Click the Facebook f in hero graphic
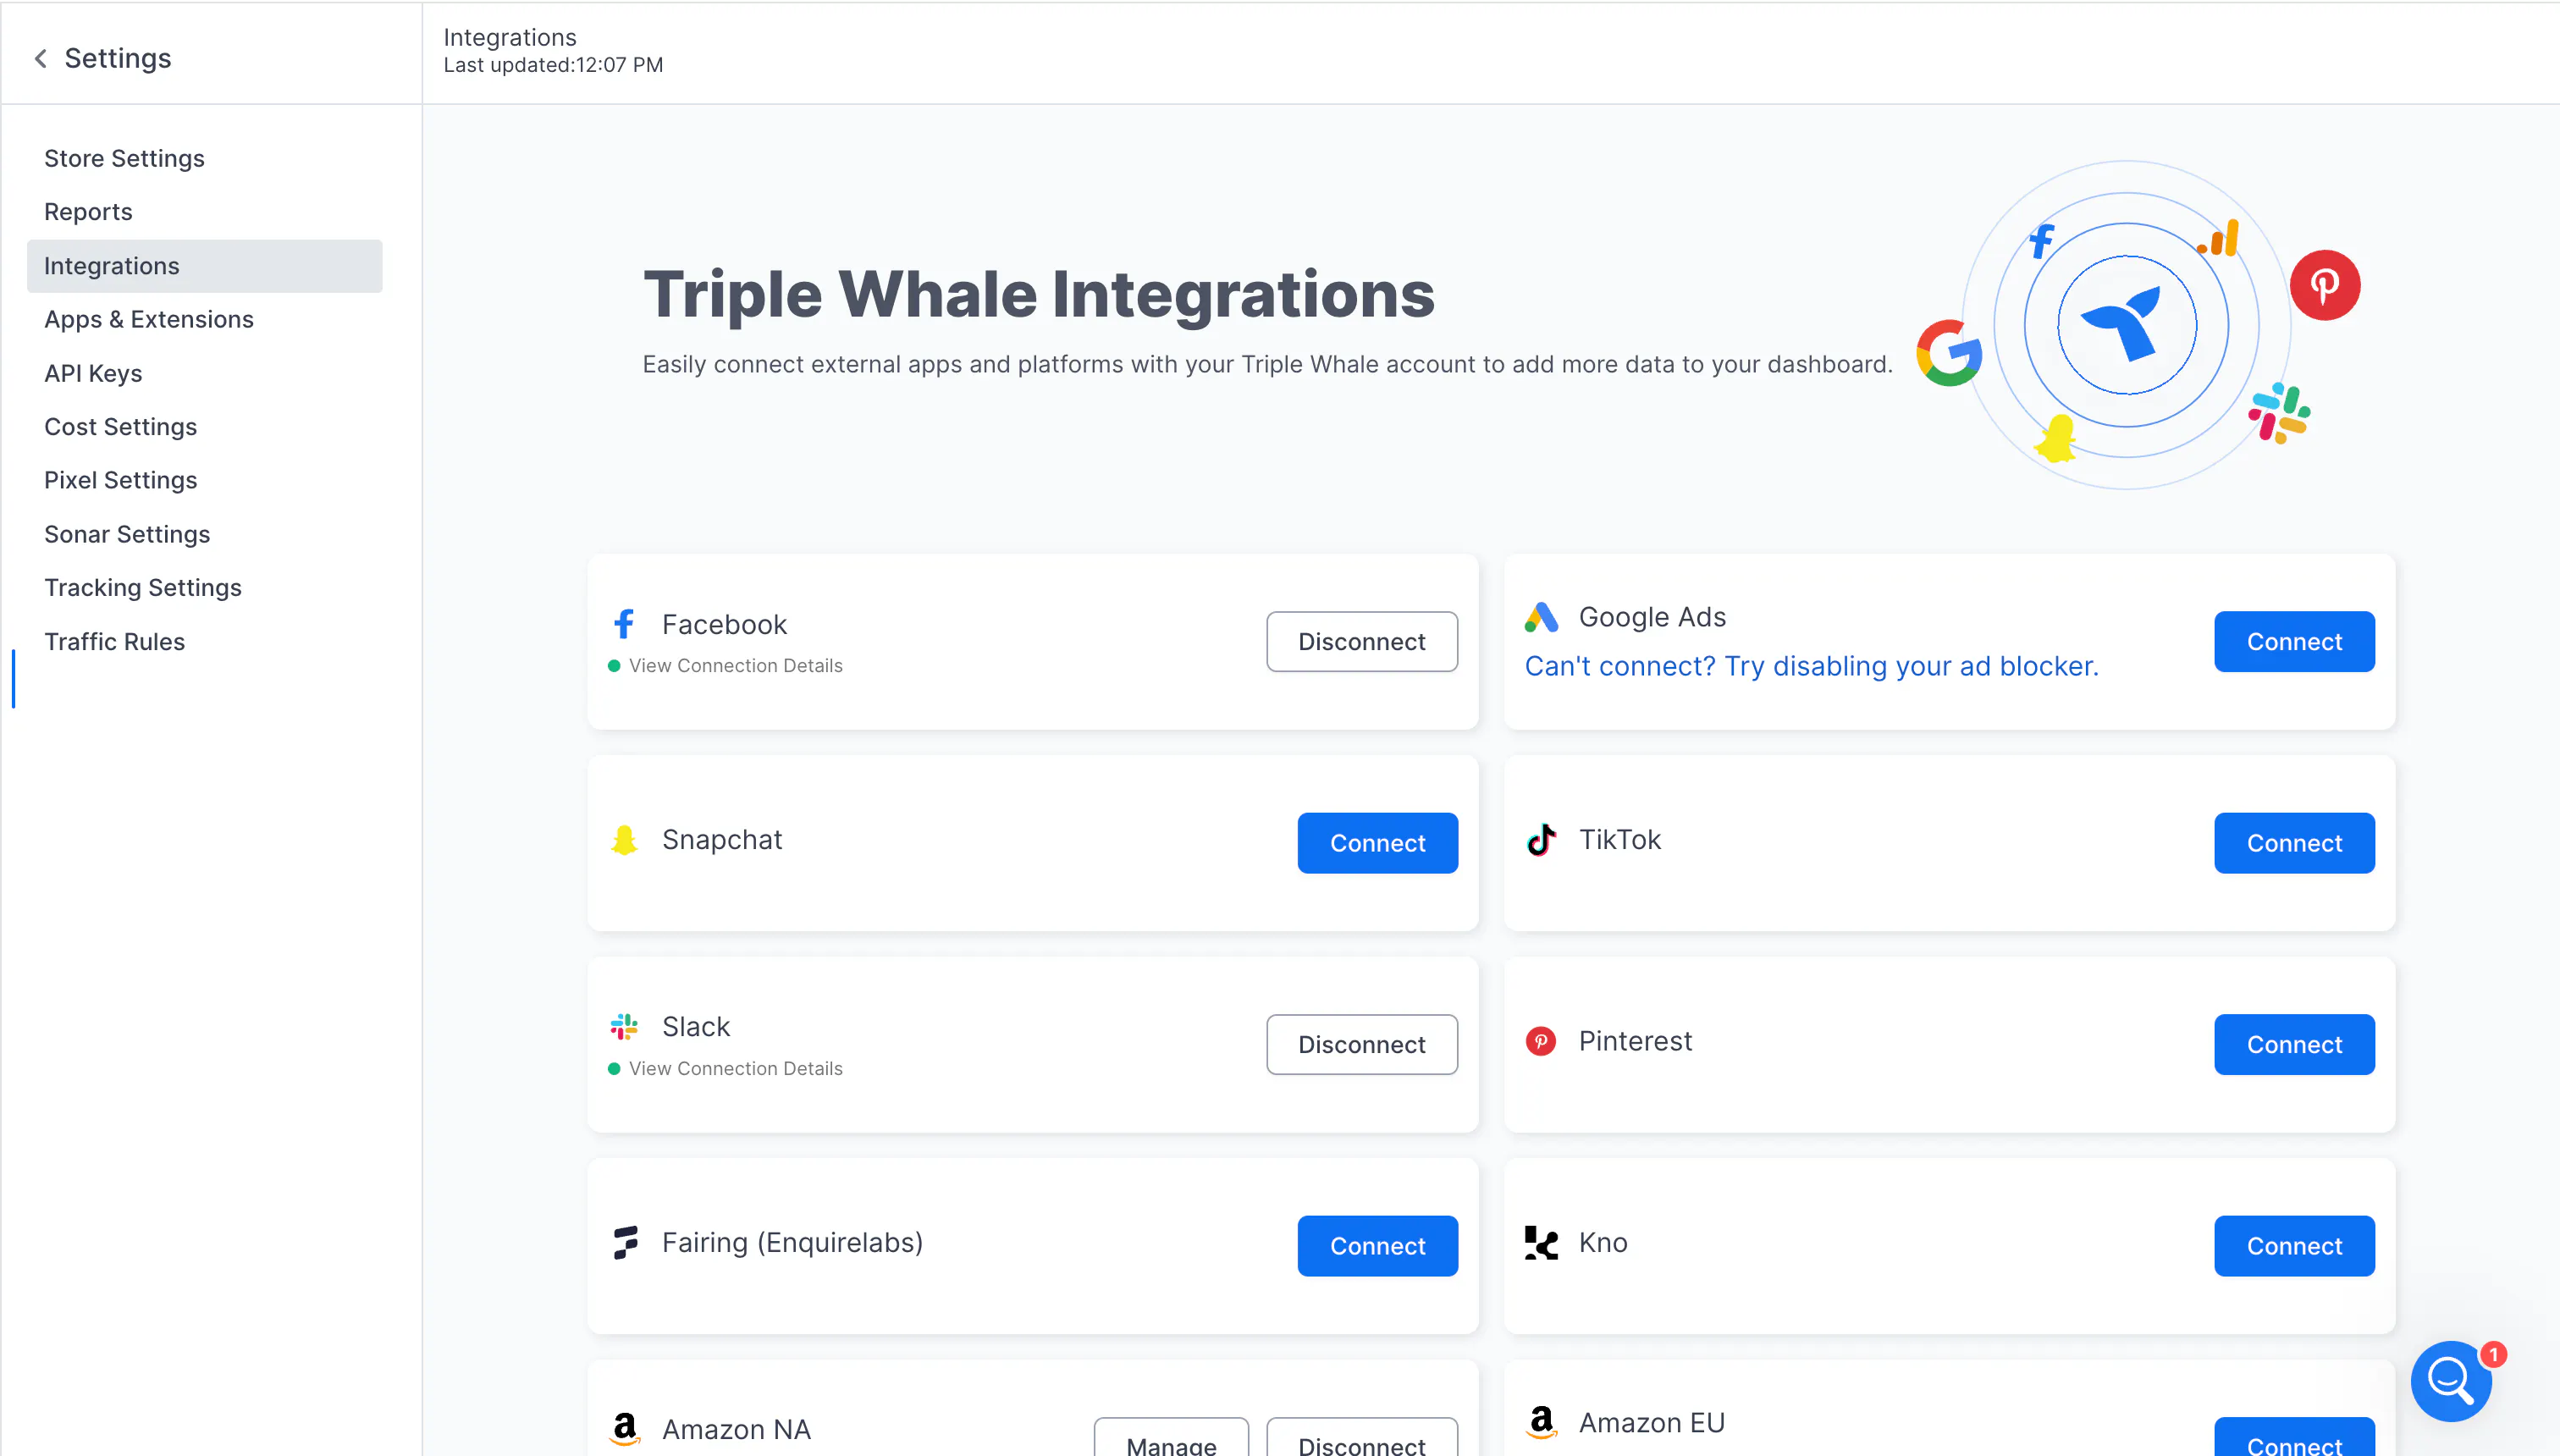The width and height of the screenshot is (2560, 1456). coord(2041,241)
